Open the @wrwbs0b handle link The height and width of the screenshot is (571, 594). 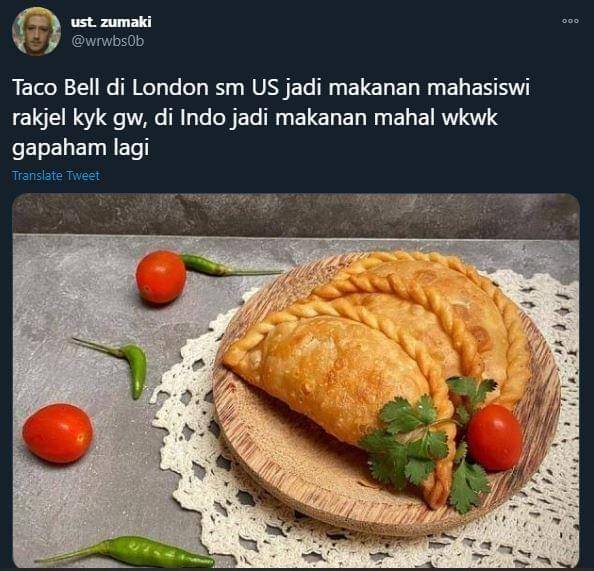108,41
